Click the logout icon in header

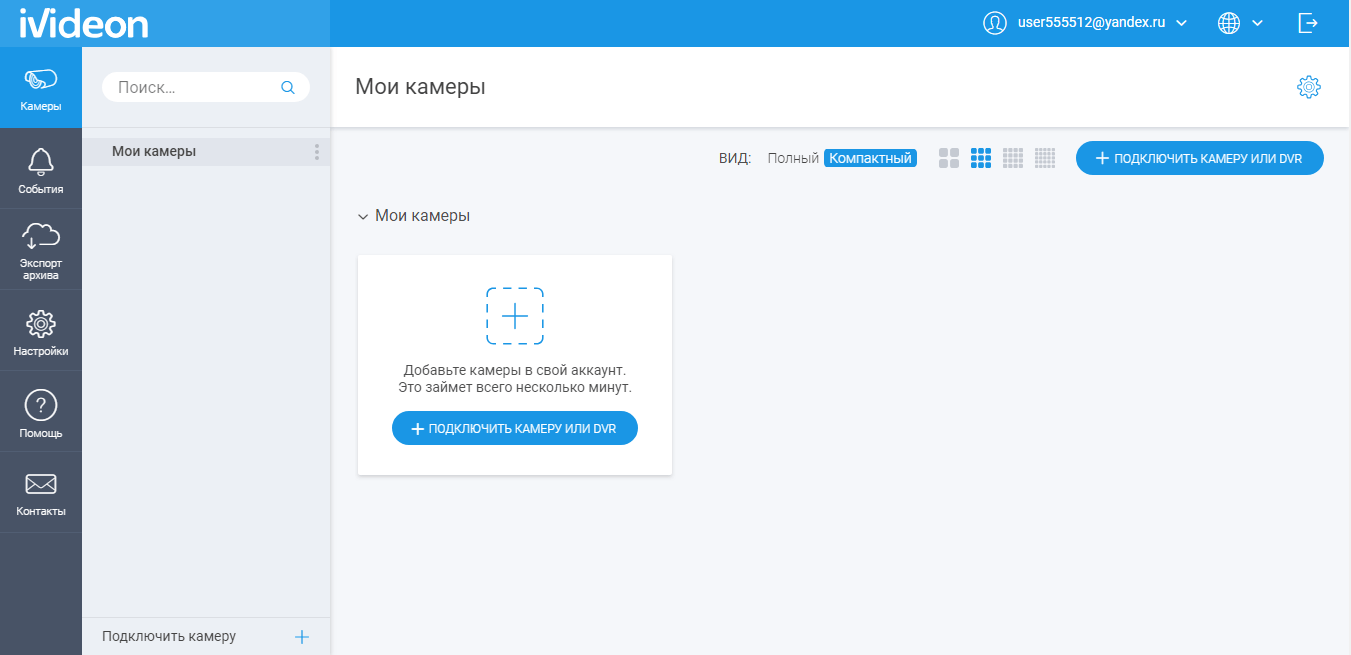coord(1307,23)
